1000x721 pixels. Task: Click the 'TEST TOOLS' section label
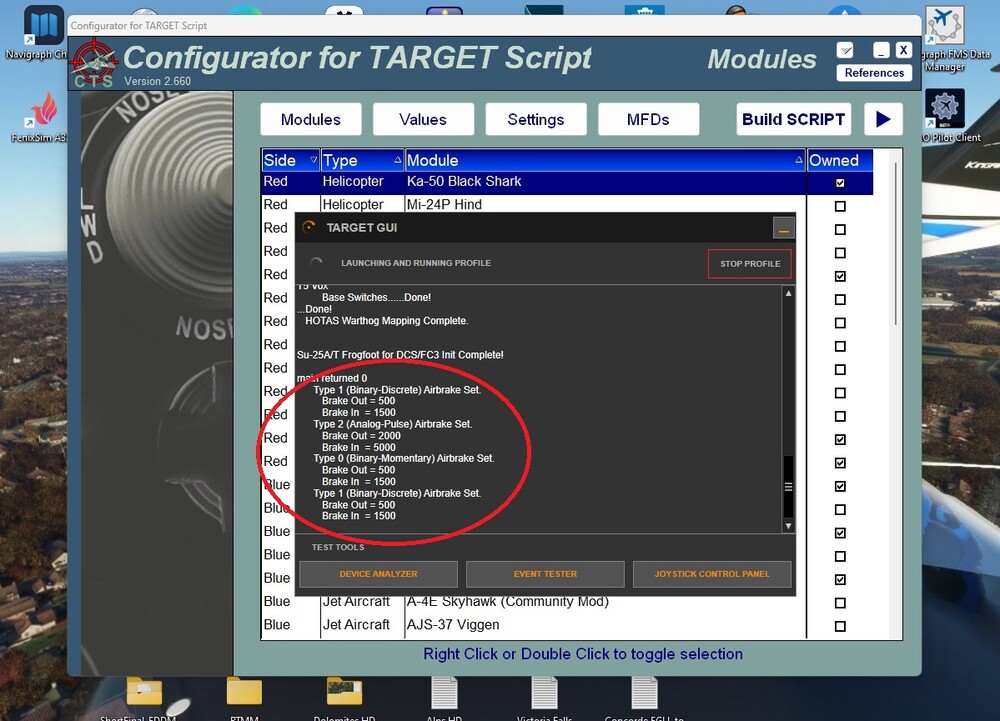coord(338,547)
